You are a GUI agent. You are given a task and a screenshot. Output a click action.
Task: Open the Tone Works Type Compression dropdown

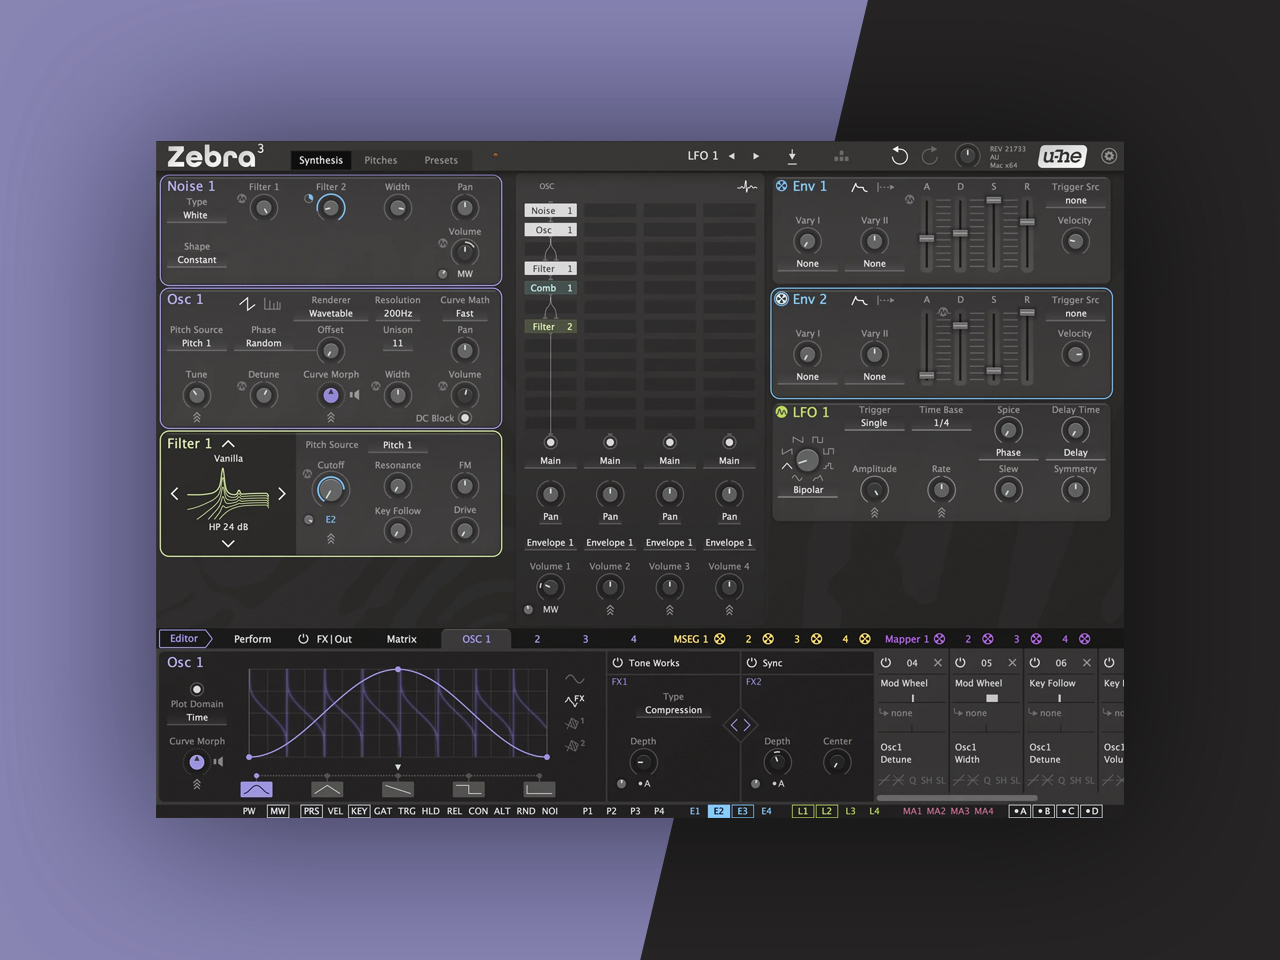pyautogui.click(x=673, y=710)
